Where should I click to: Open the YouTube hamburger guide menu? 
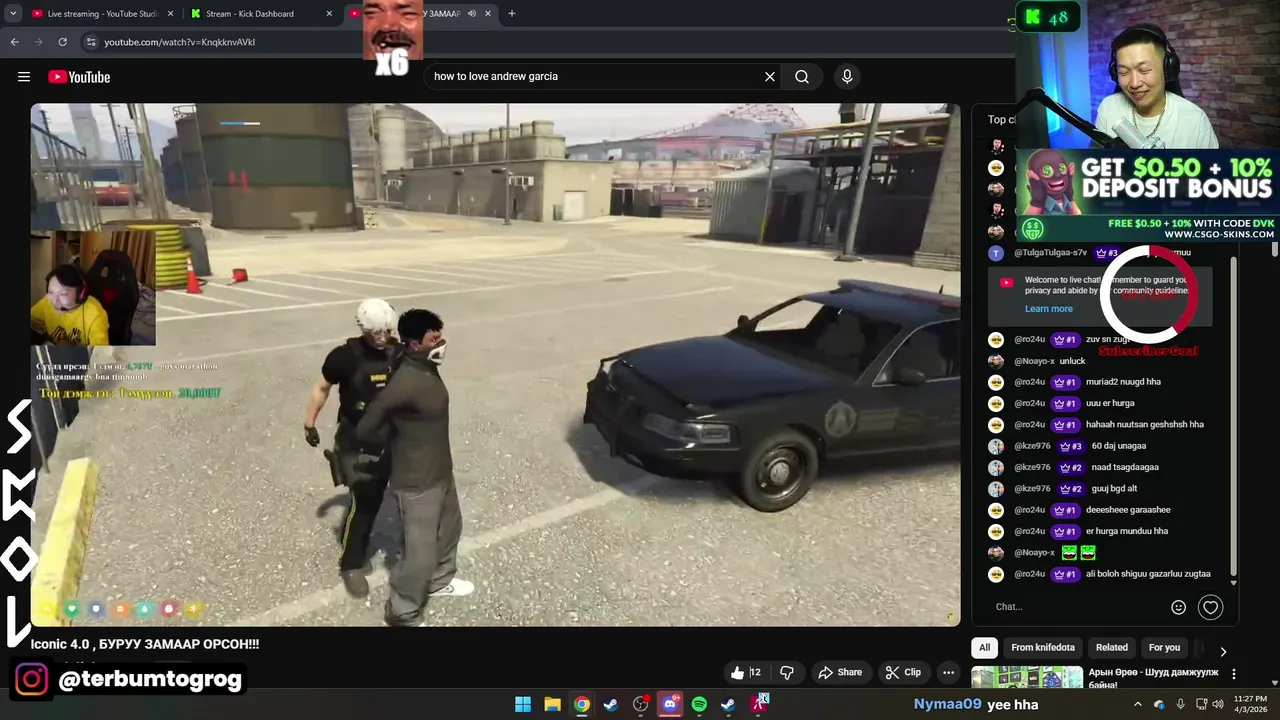coord(24,77)
